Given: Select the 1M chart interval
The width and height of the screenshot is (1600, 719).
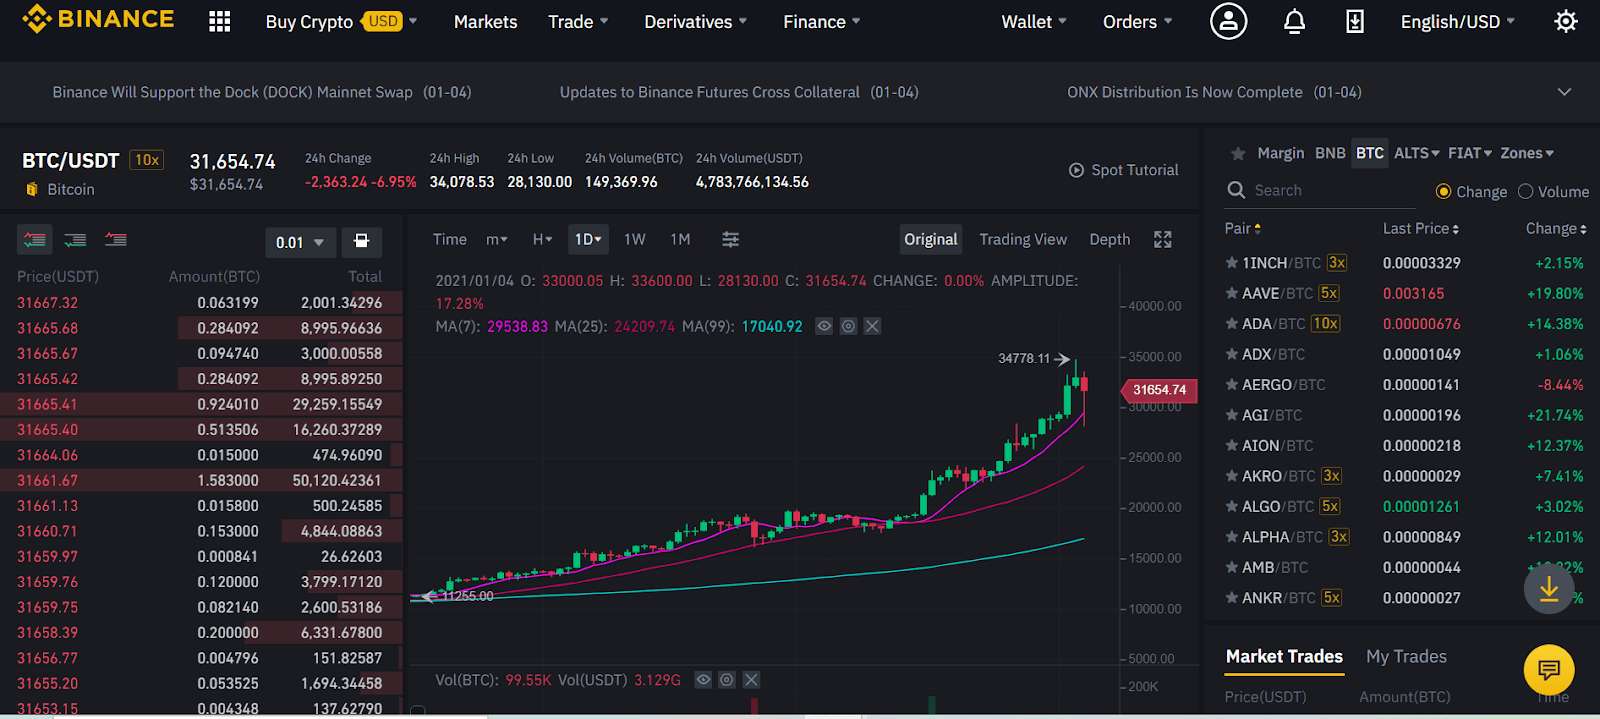Looking at the screenshot, I should [680, 239].
